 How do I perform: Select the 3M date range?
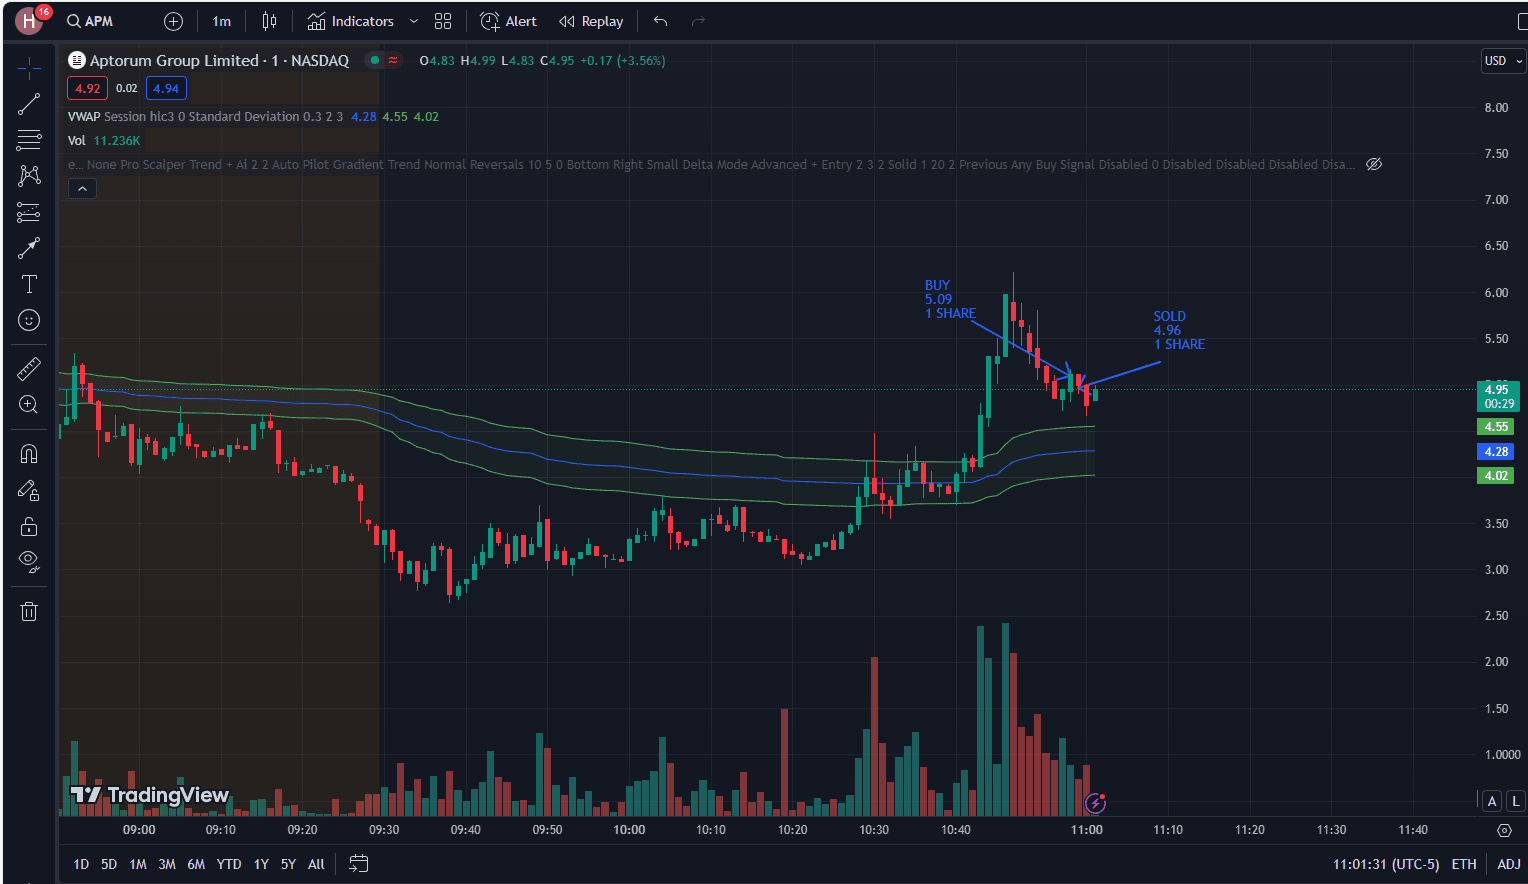click(x=167, y=864)
